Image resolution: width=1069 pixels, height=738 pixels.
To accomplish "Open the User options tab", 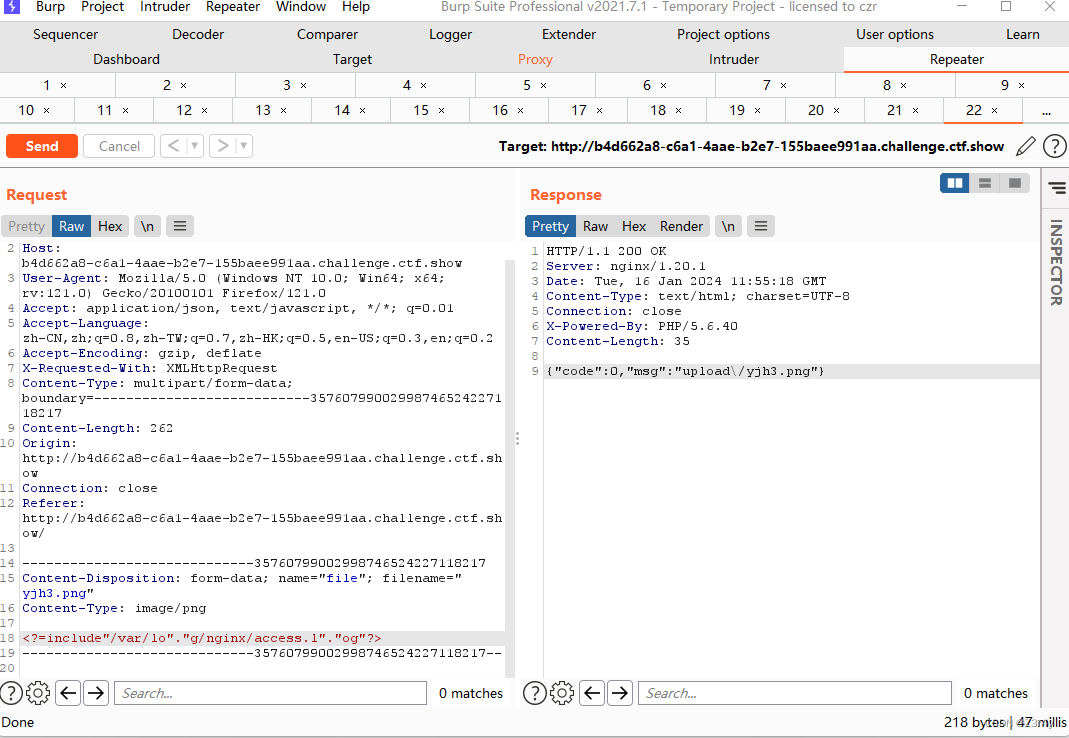I will 895,34.
